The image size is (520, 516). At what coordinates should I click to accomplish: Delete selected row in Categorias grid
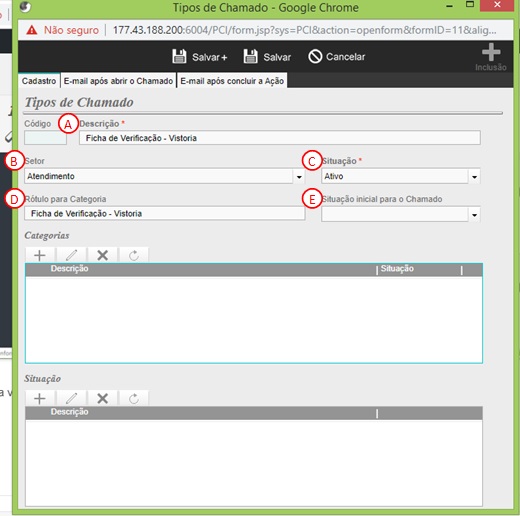point(103,255)
